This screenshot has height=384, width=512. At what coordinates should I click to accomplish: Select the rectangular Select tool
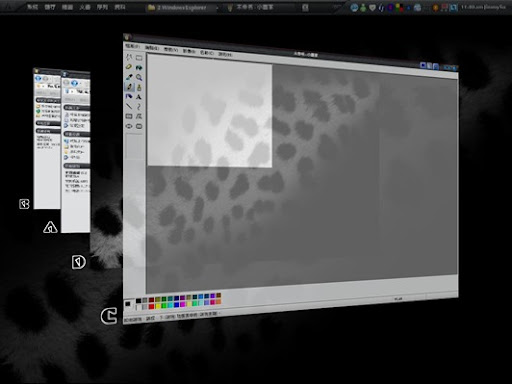click(x=139, y=58)
